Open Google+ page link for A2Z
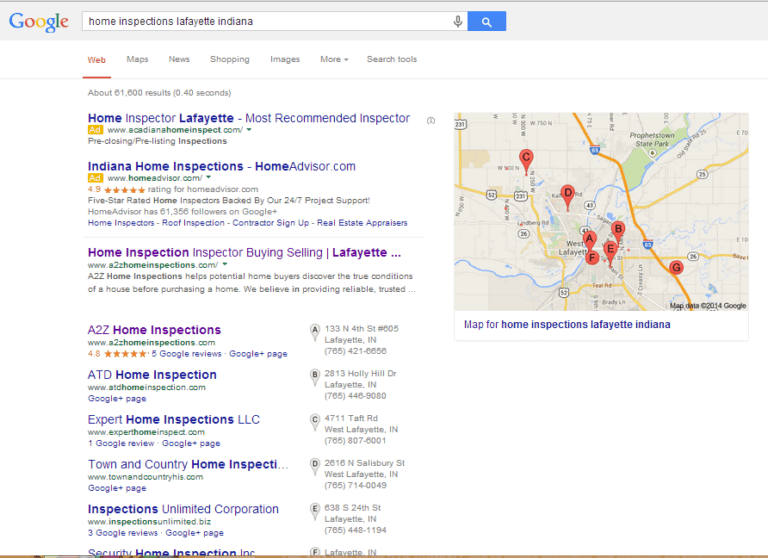768x558 pixels. pos(258,354)
